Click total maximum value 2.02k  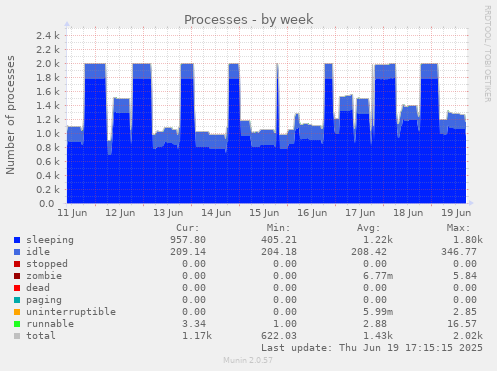(x=468, y=336)
